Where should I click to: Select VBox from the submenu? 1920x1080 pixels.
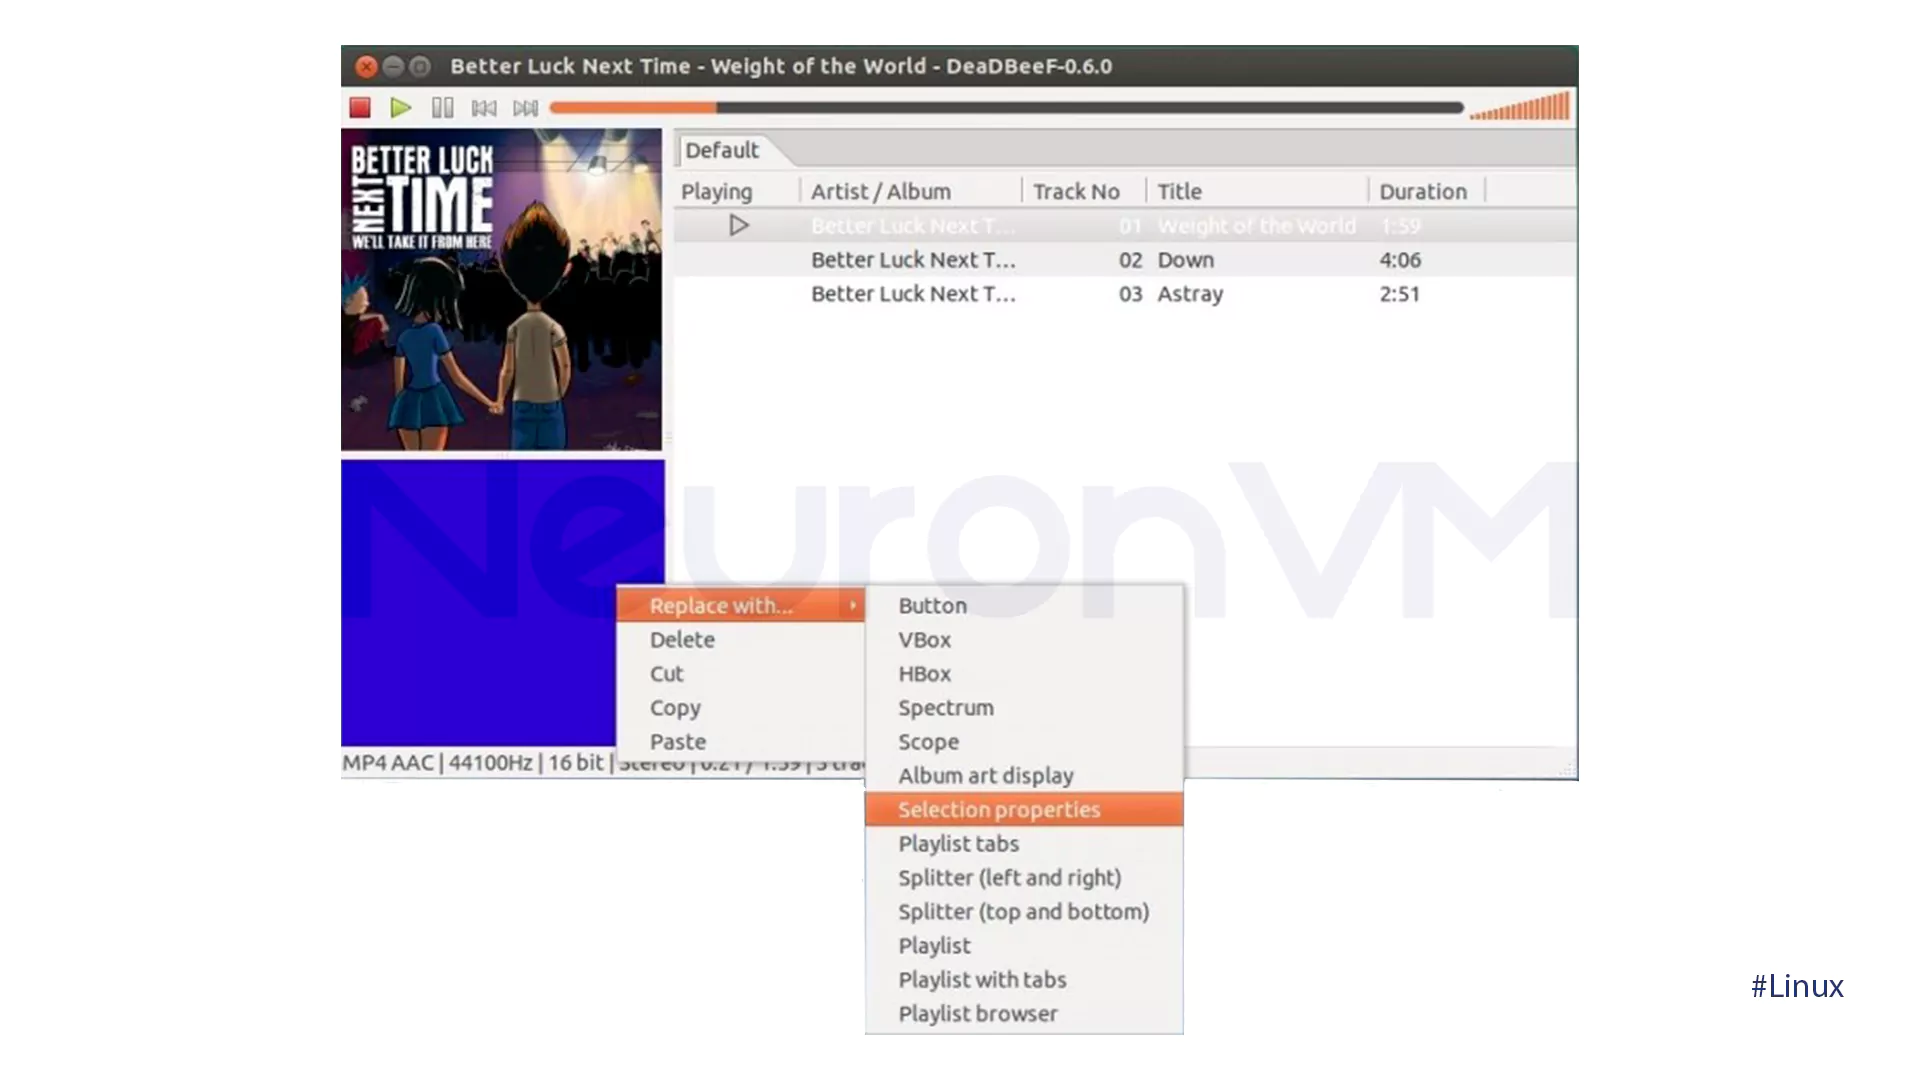tap(1024, 640)
